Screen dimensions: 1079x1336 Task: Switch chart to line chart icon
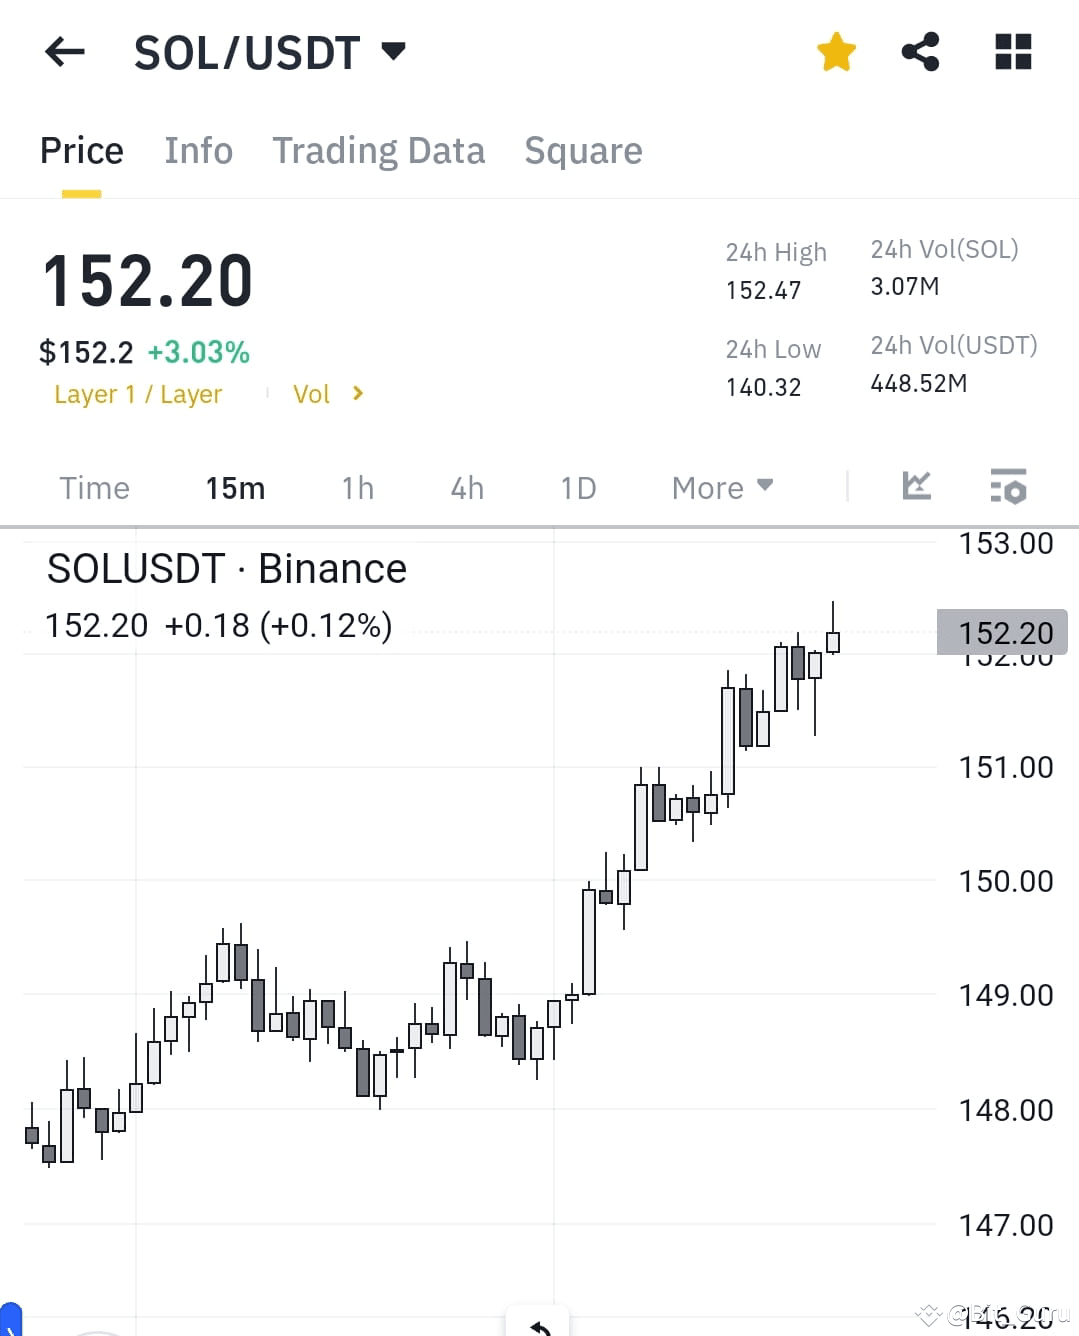click(915, 487)
